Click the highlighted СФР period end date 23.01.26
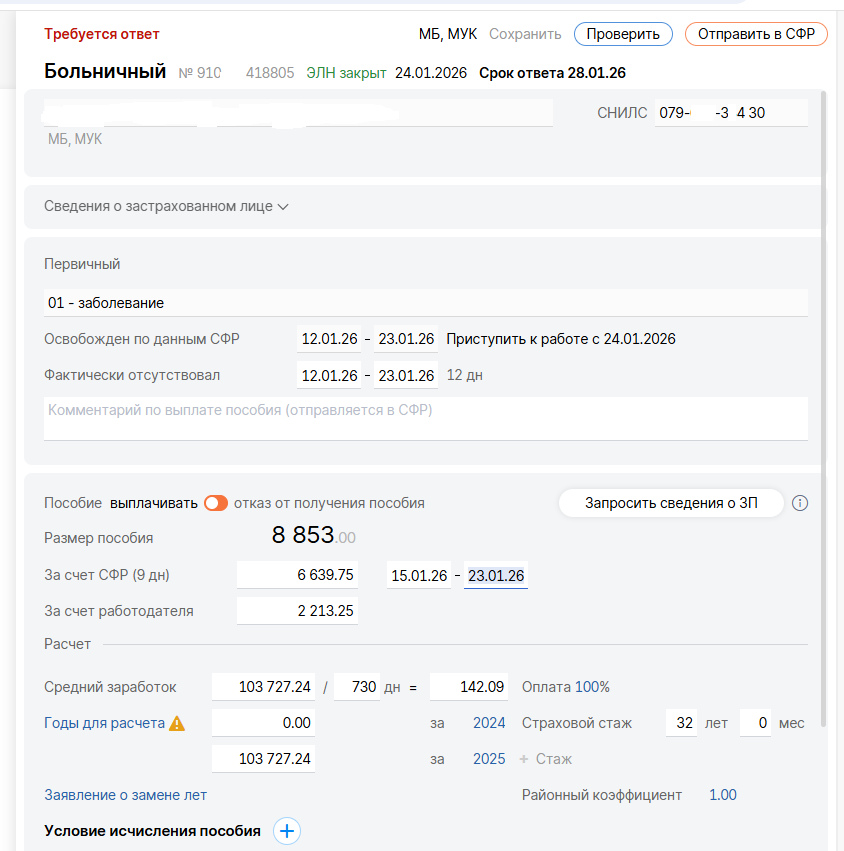 (x=496, y=575)
